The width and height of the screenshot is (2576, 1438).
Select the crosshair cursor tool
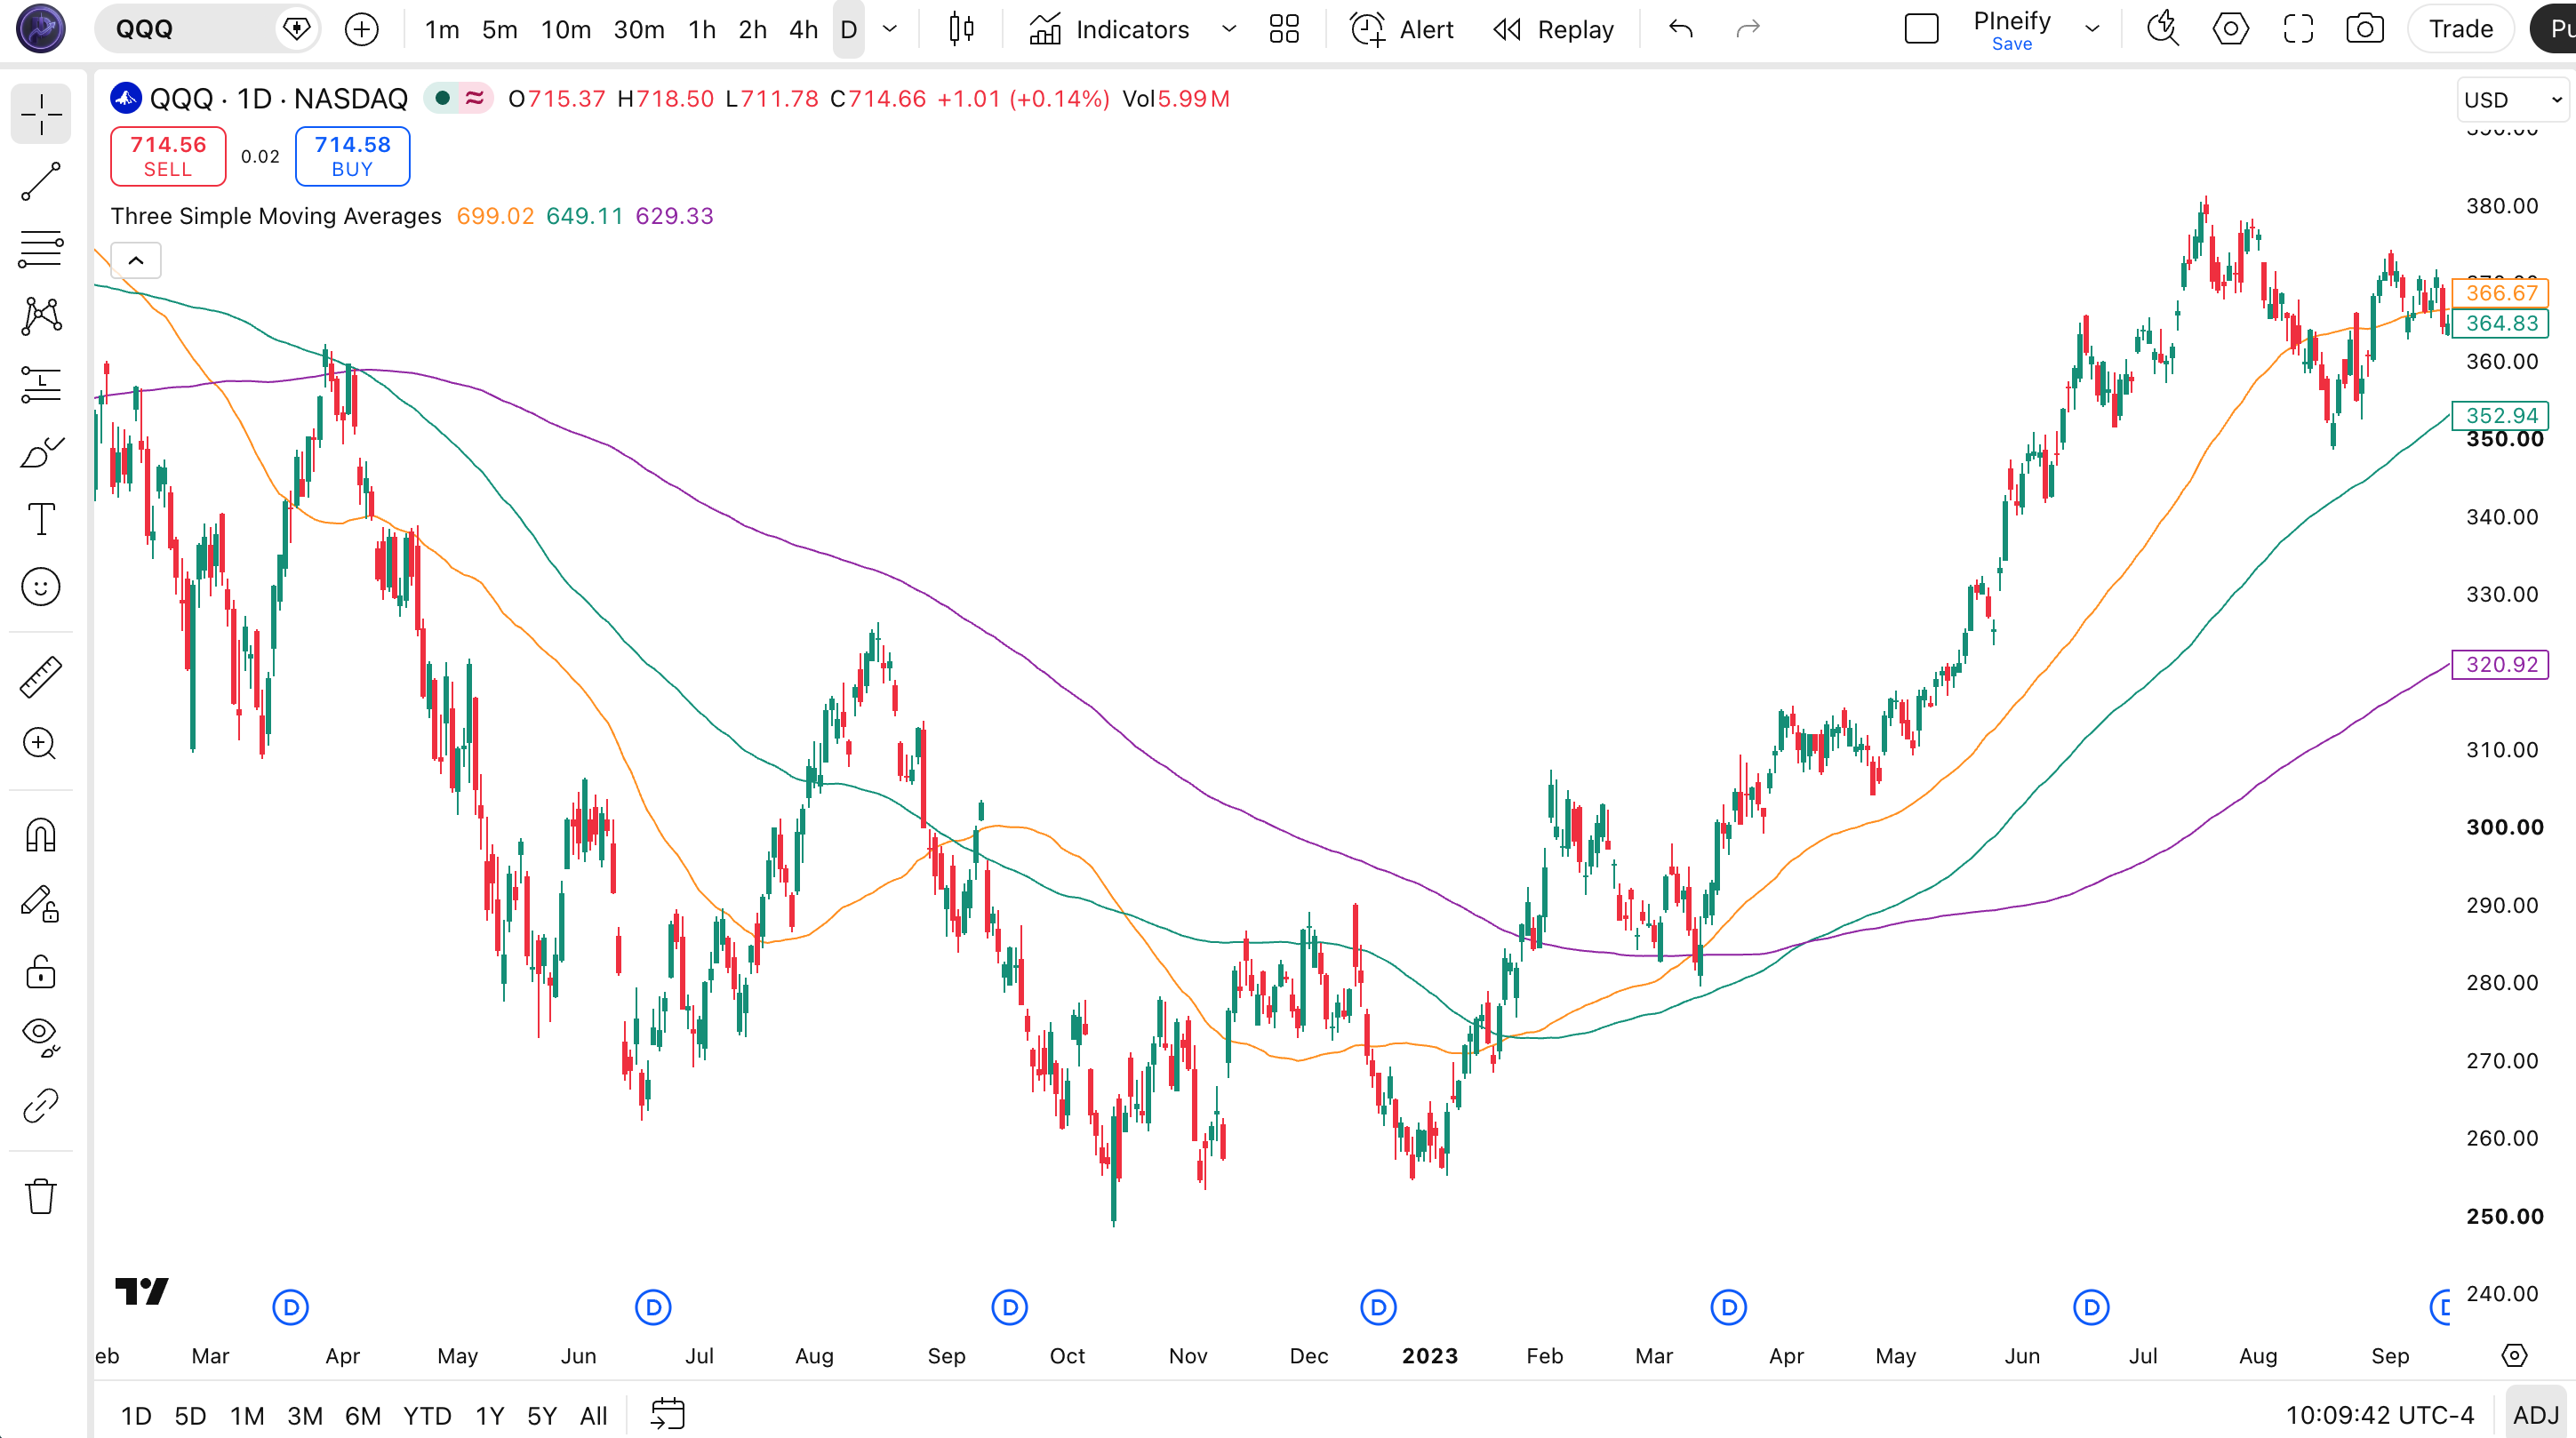[x=41, y=113]
